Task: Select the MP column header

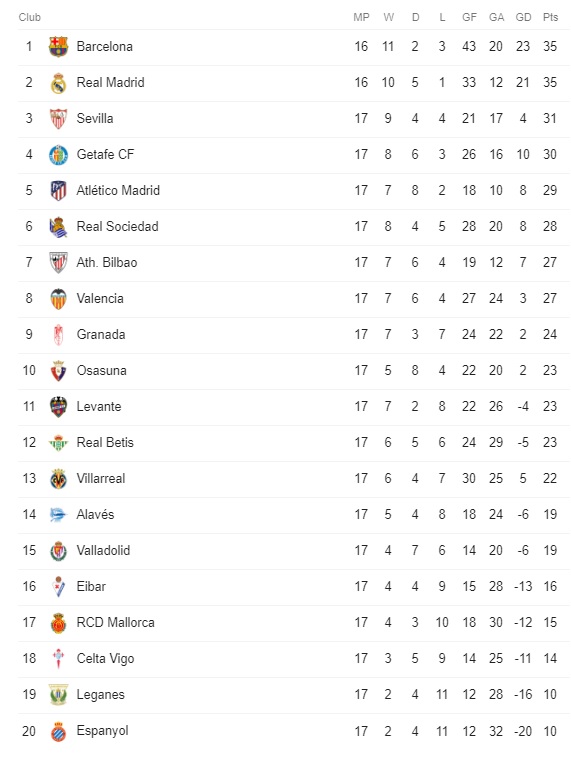Action: (361, 17)
